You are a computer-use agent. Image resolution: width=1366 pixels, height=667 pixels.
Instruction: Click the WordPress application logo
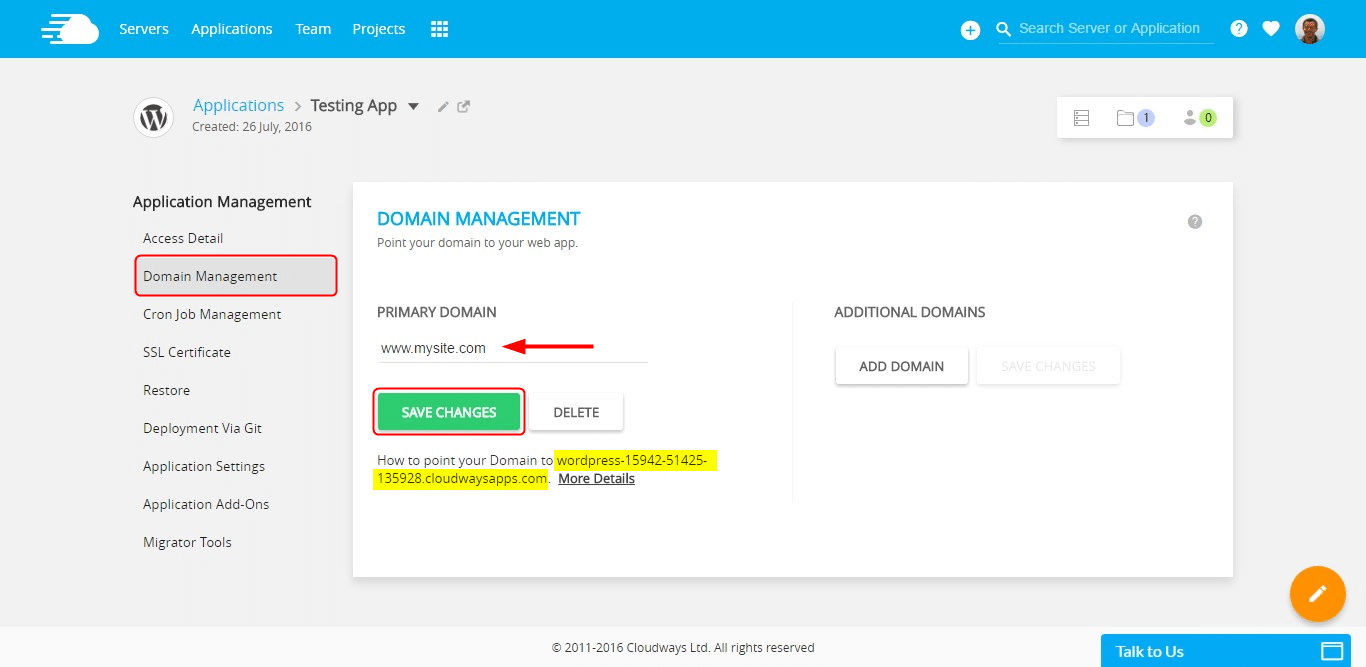154,117
